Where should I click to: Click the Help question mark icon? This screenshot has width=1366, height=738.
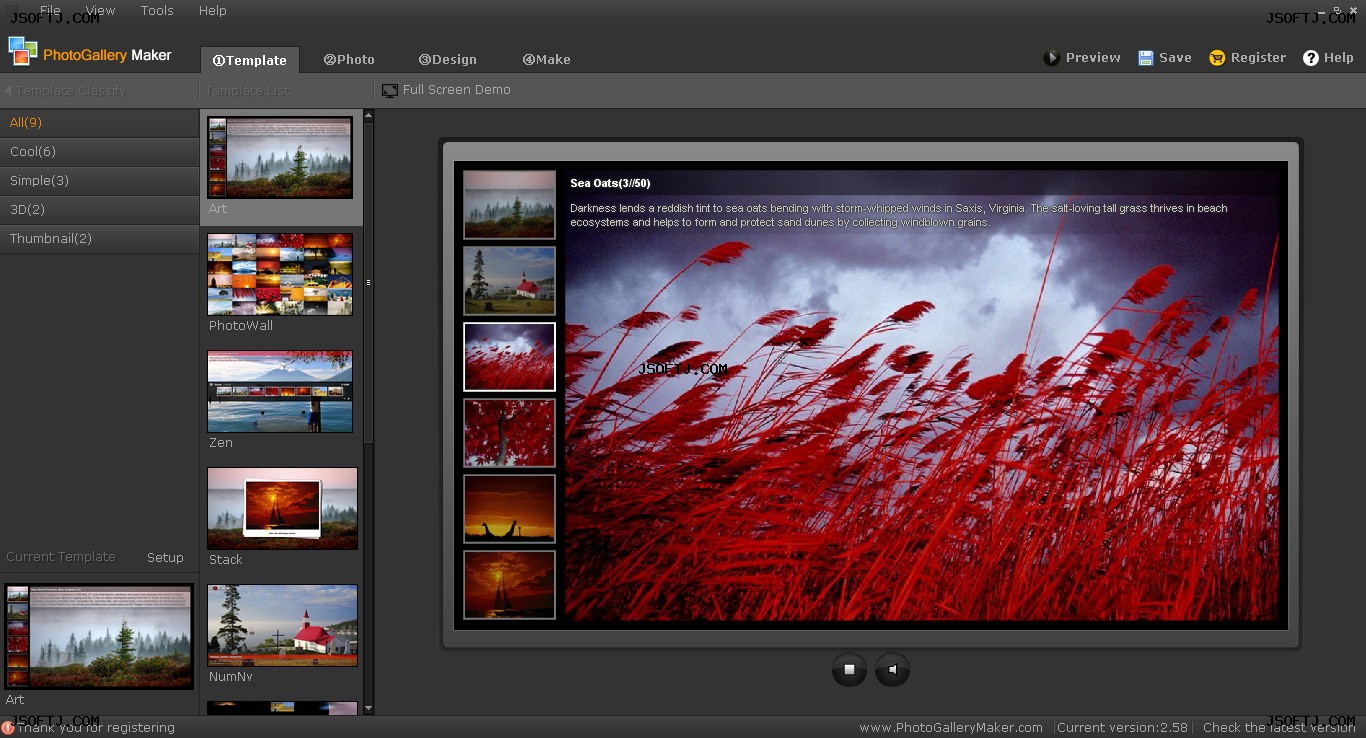pos(1311,58)
